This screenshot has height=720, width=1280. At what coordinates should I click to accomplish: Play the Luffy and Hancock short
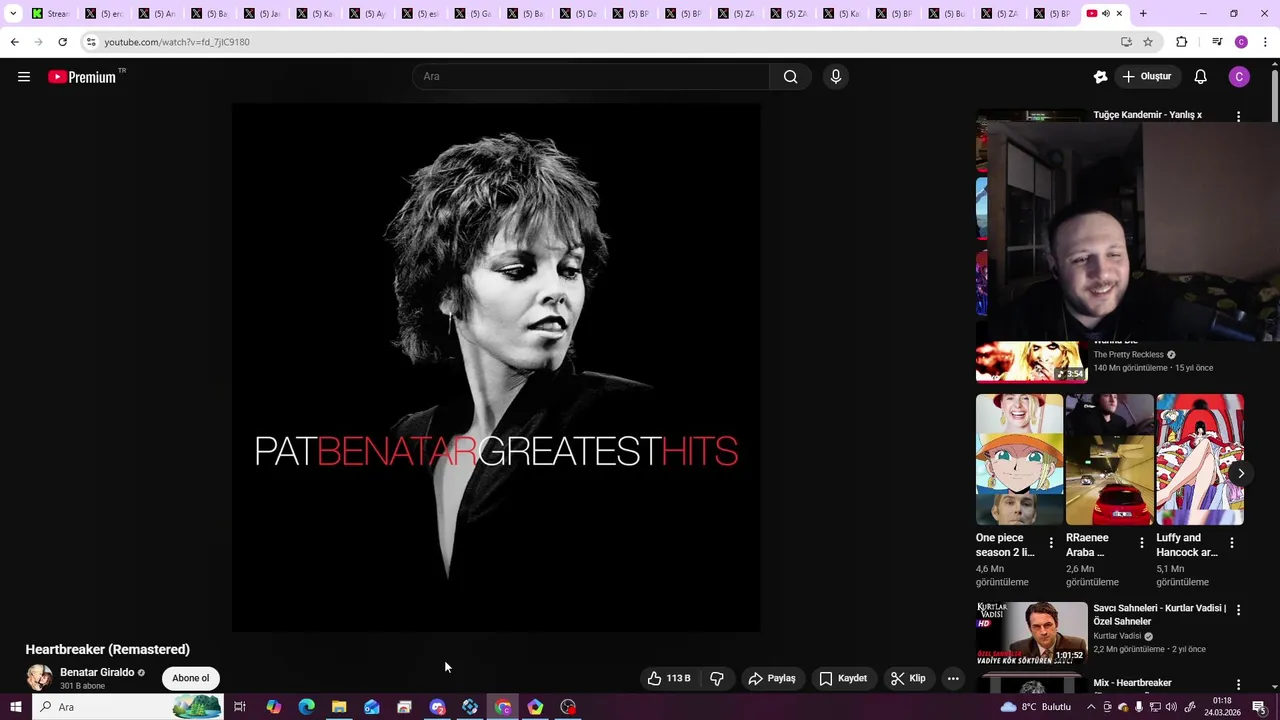pos(1200,459)
